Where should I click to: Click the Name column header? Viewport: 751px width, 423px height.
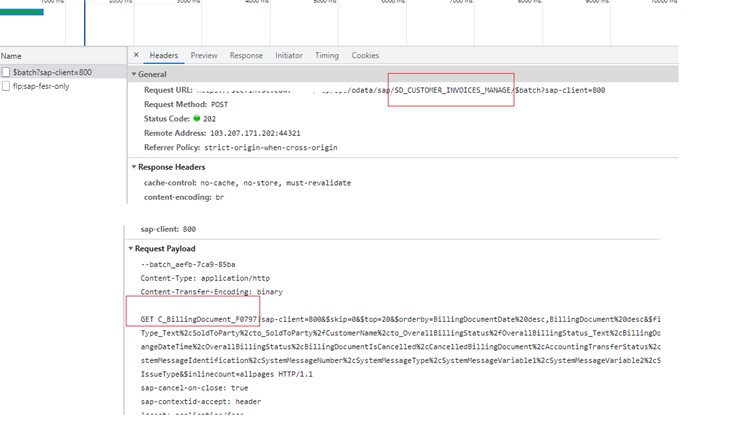11,56
